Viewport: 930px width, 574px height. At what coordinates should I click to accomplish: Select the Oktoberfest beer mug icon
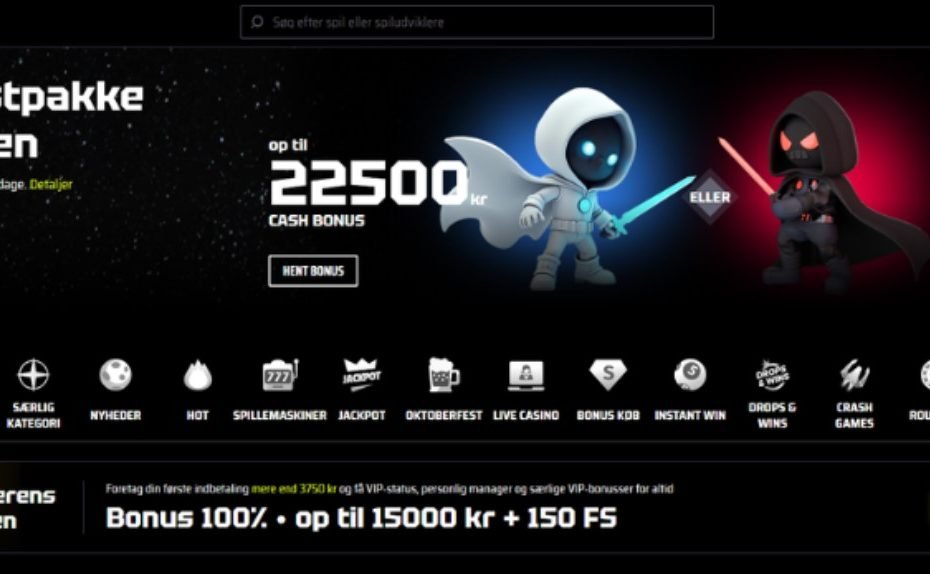[x=444, y=374]
